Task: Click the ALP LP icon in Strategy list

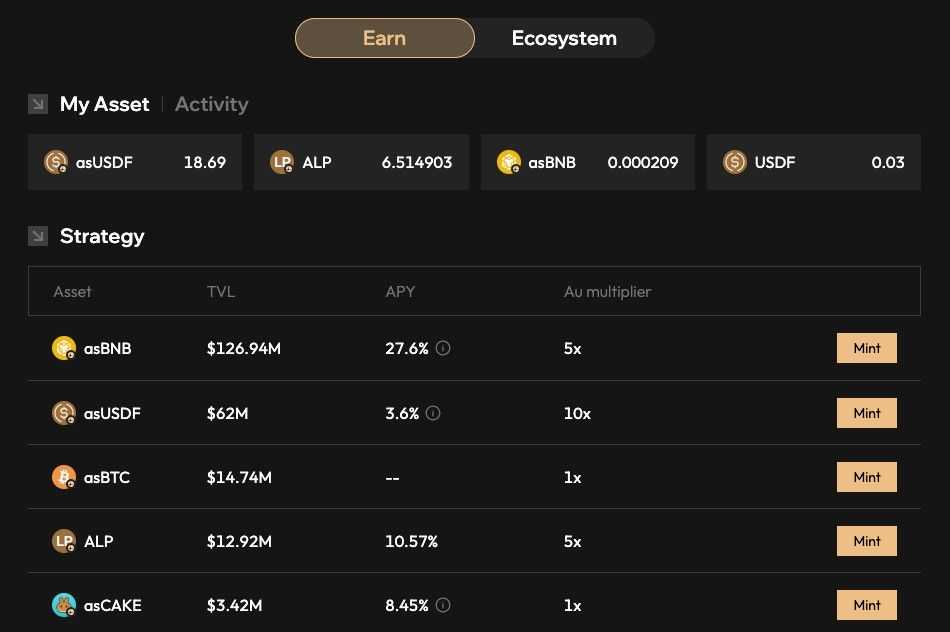Action: pos(64,541)
